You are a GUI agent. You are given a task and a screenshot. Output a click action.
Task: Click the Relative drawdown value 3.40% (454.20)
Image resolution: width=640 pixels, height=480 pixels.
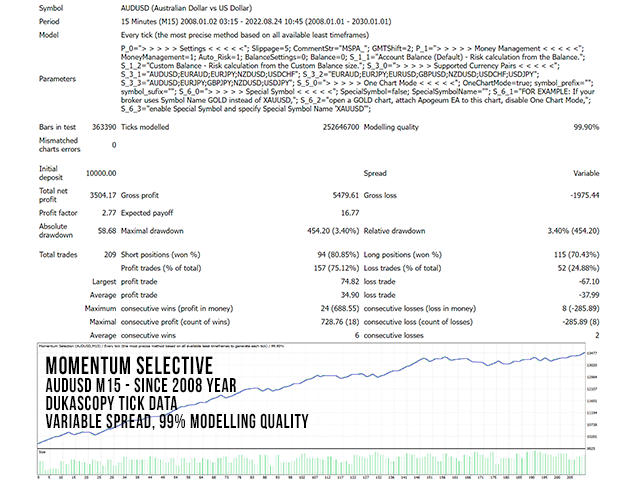tap(573, 231)
